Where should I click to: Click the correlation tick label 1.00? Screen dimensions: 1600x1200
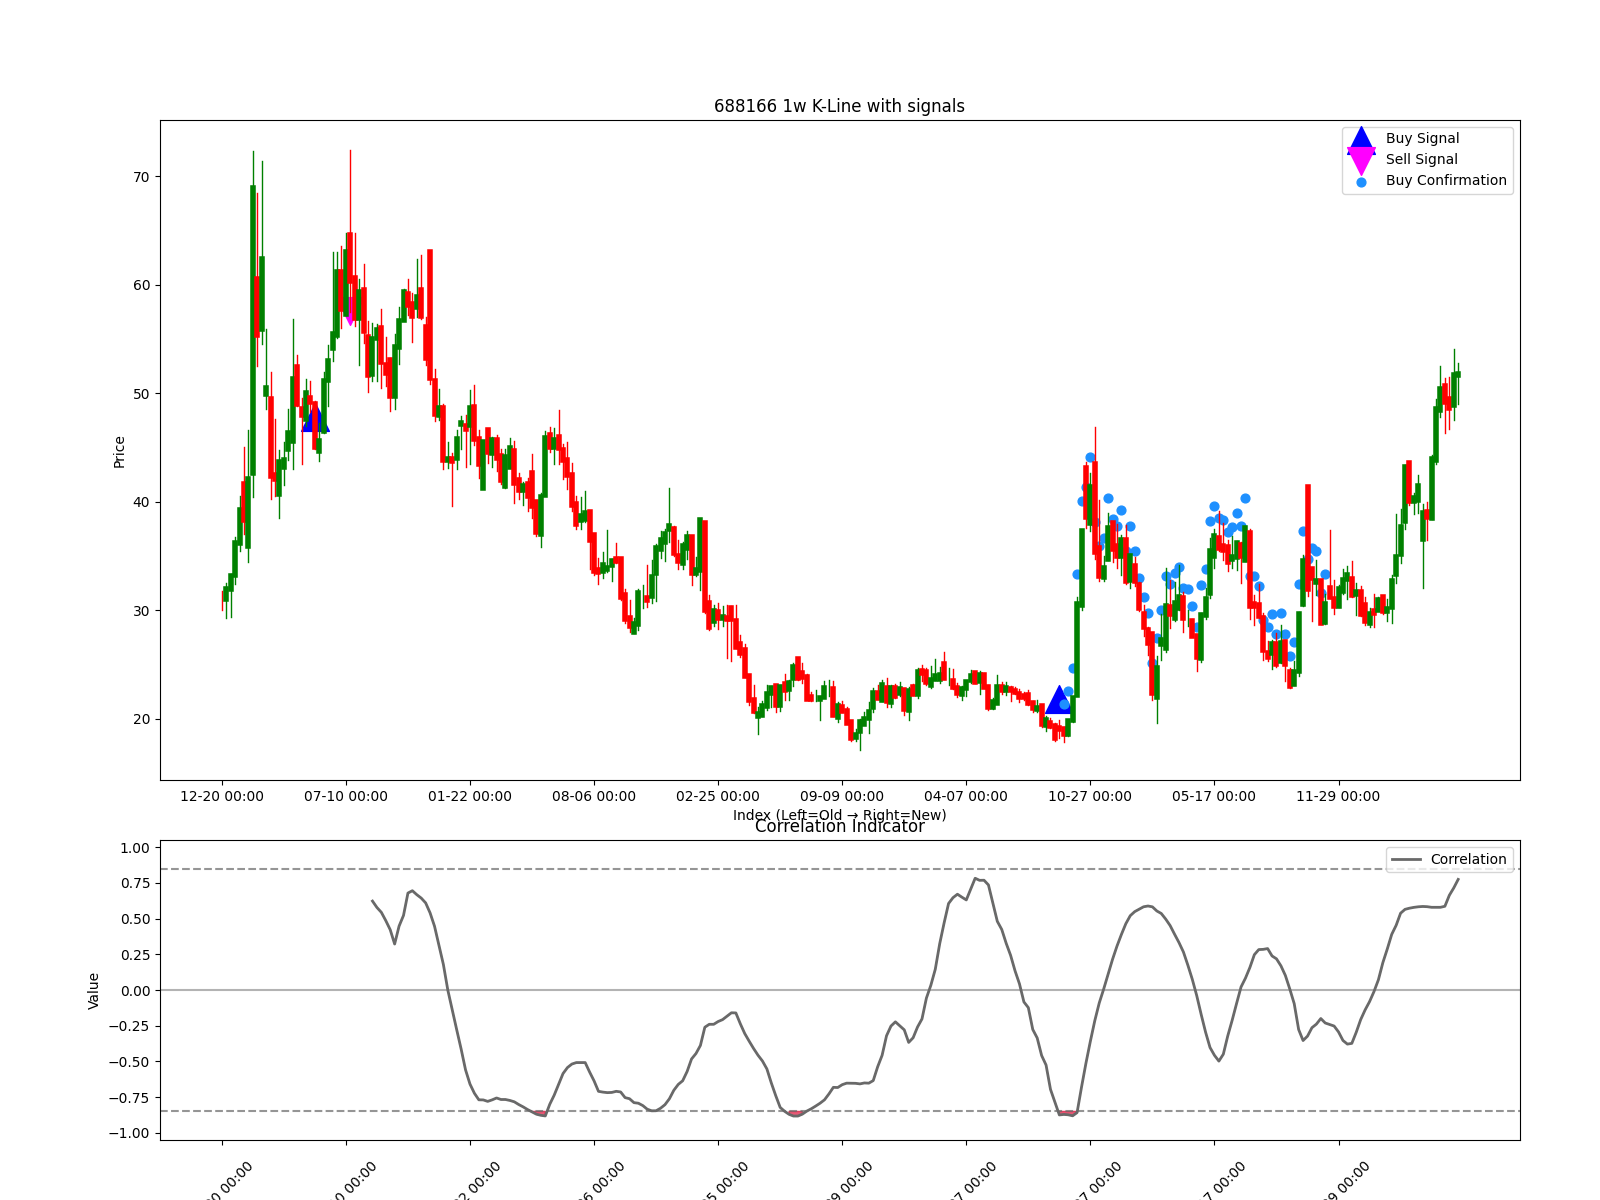click(x=135, y=848)
